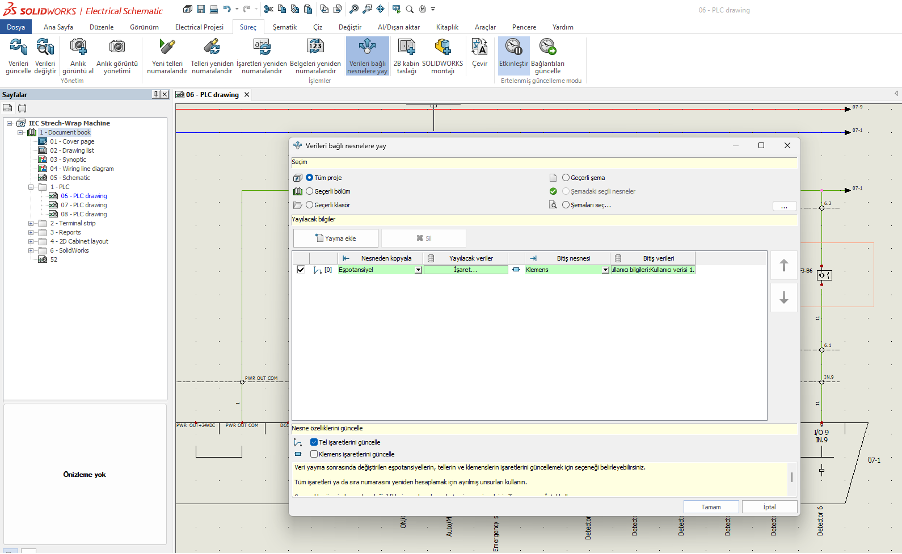The width and height of the screenshot is (902, 554).
Task: Toggle 'Tel işaretlerini güncelle' checkbox
Action: click(314, 442)
